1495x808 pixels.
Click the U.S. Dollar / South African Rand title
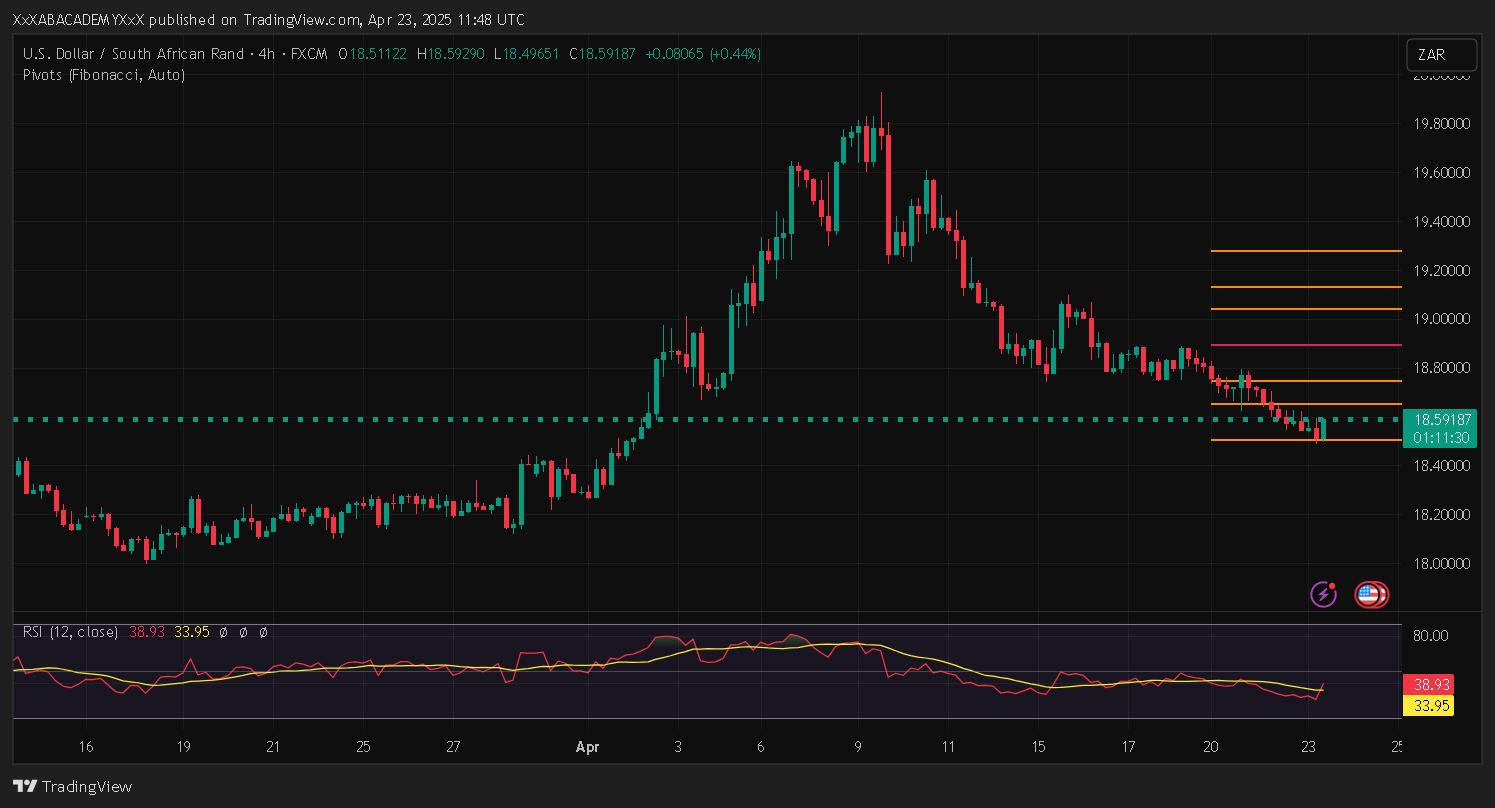pyautogui.click(x=133, y=54)
